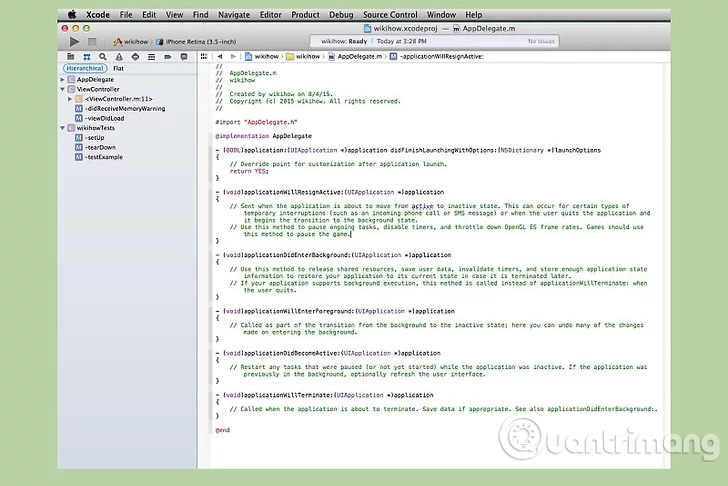Click method icon beside -viewDidLoad
This screenshot has width=728, height=486.
tap(79, 118)
